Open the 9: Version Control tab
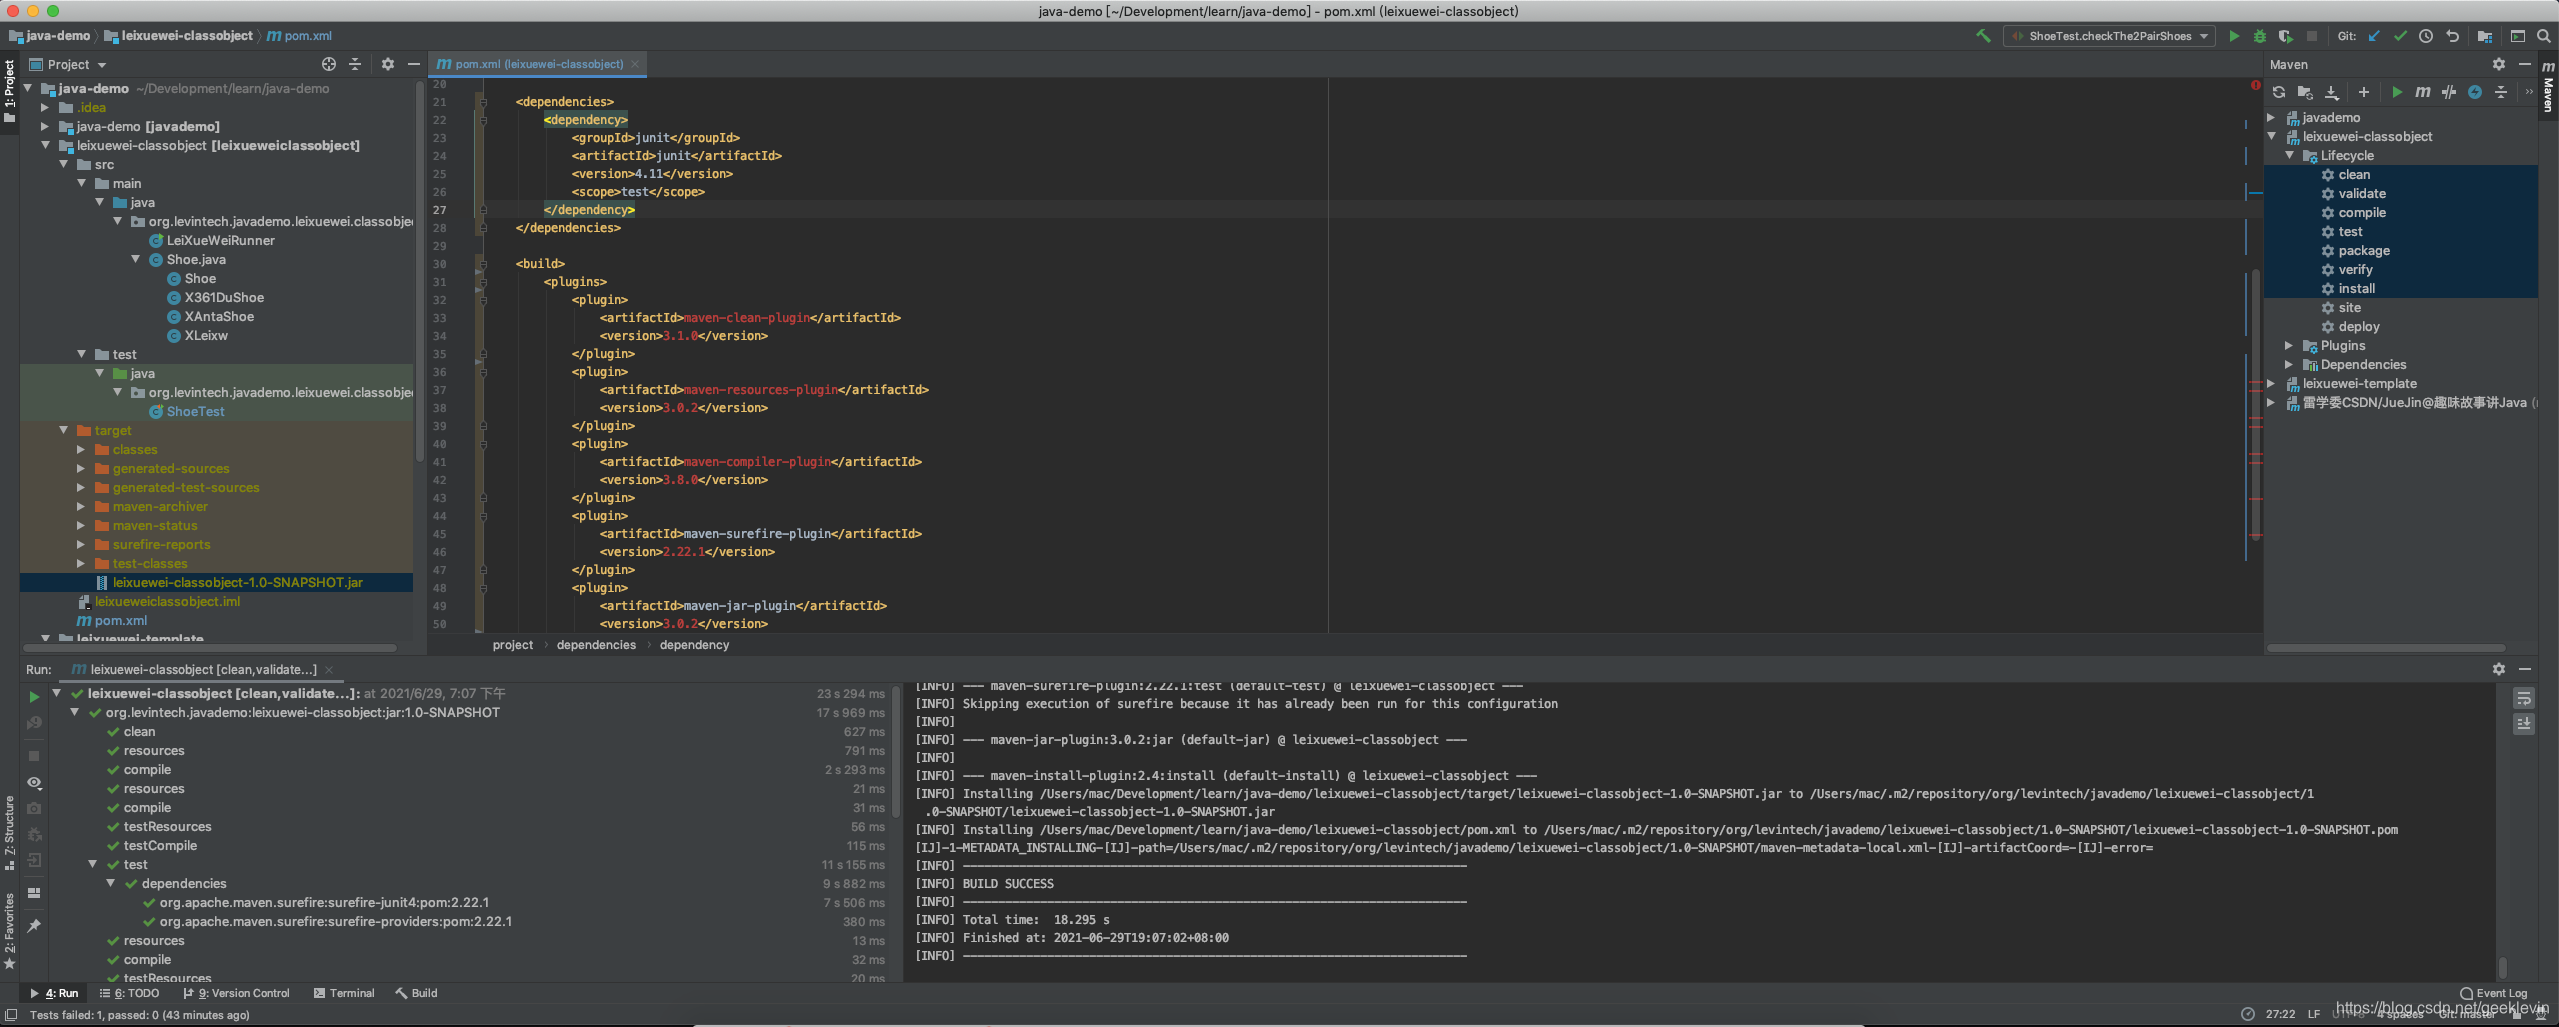This screenshot has width=2559, height=1027. (x=237, y=993)
